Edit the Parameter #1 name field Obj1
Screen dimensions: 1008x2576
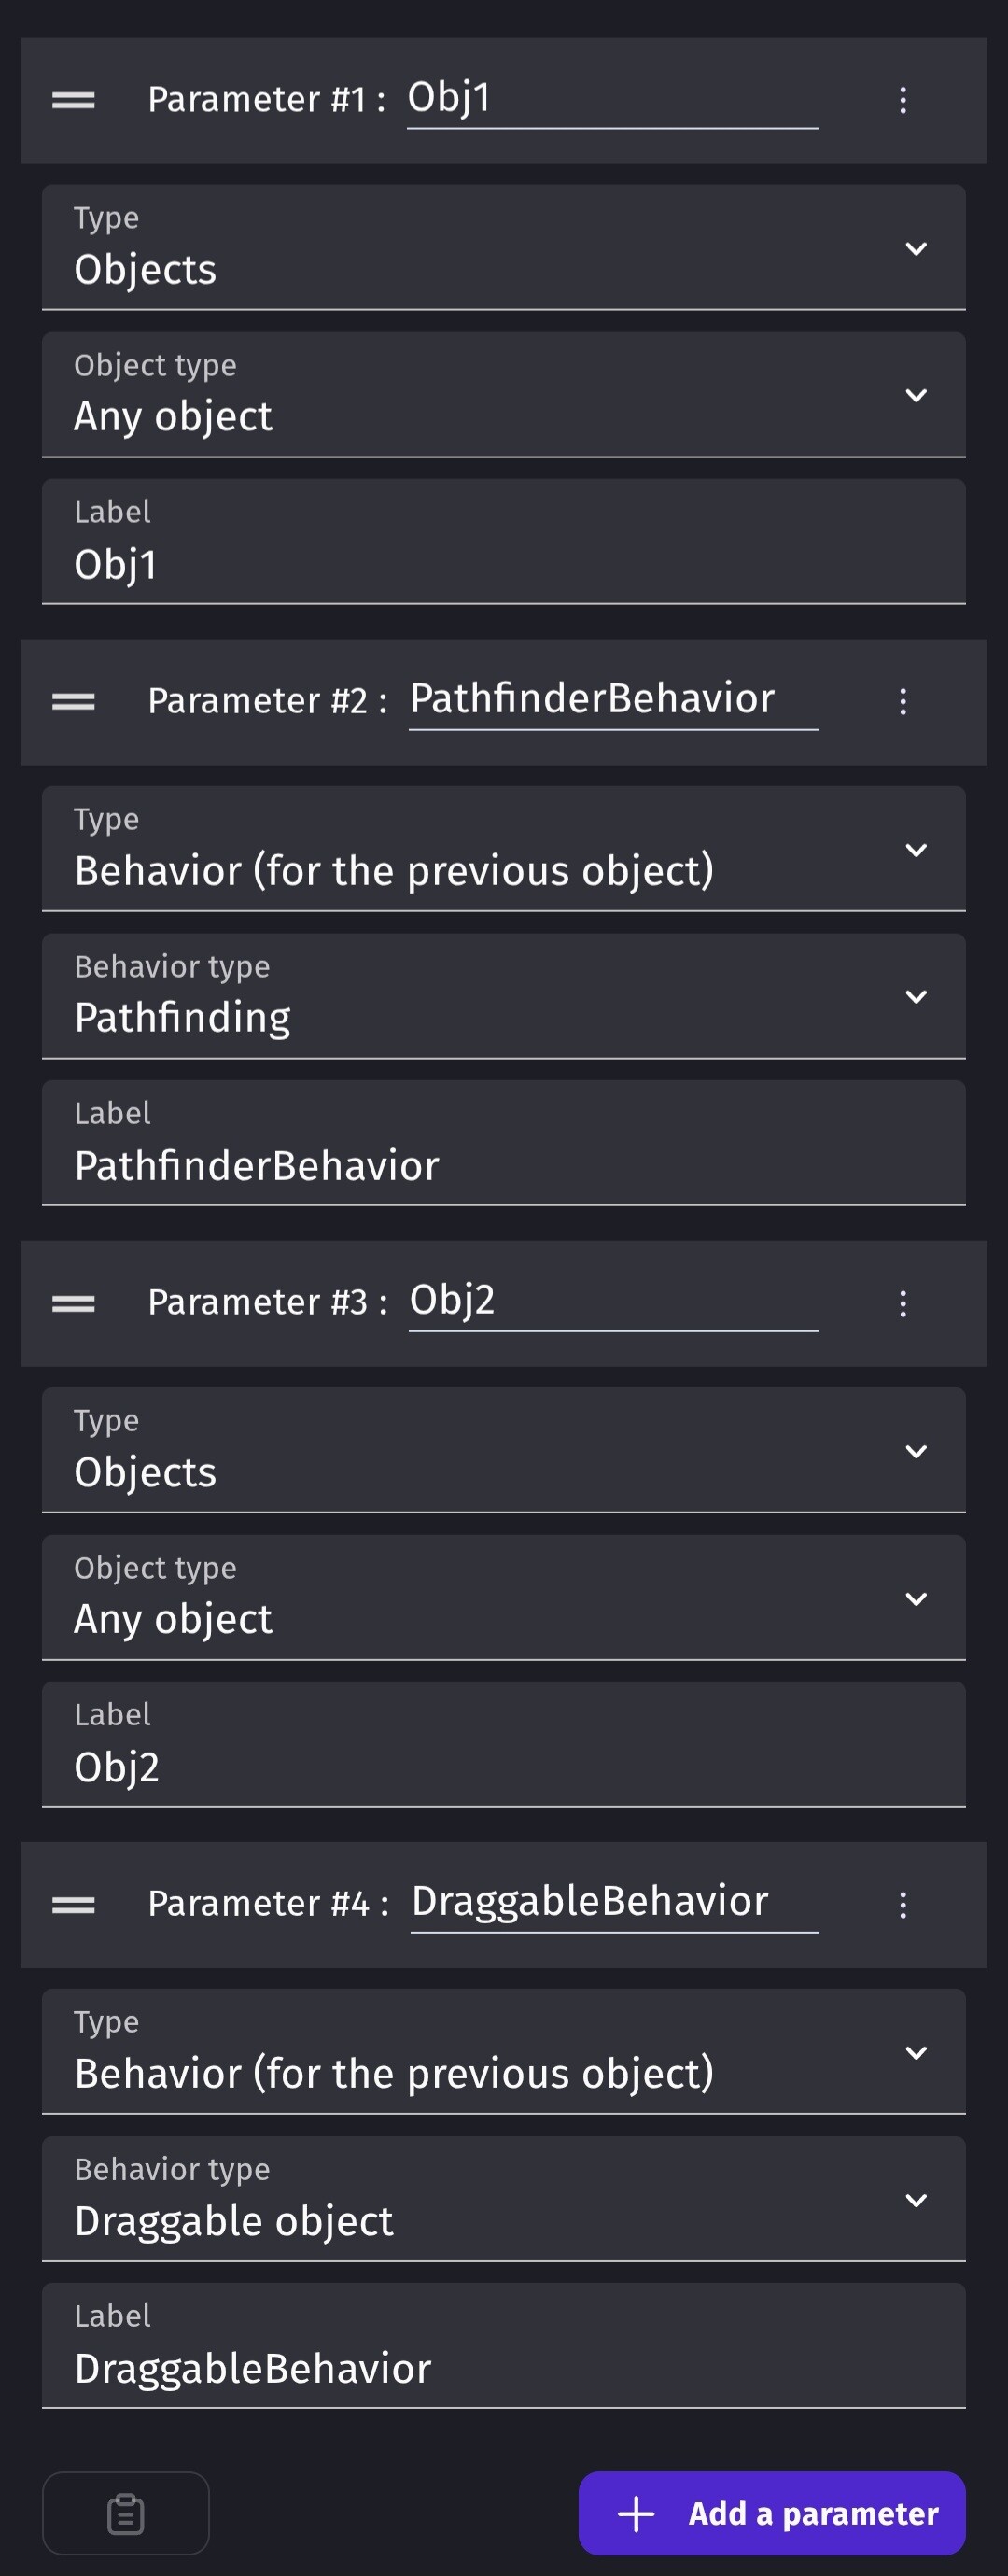click(612, 100)
